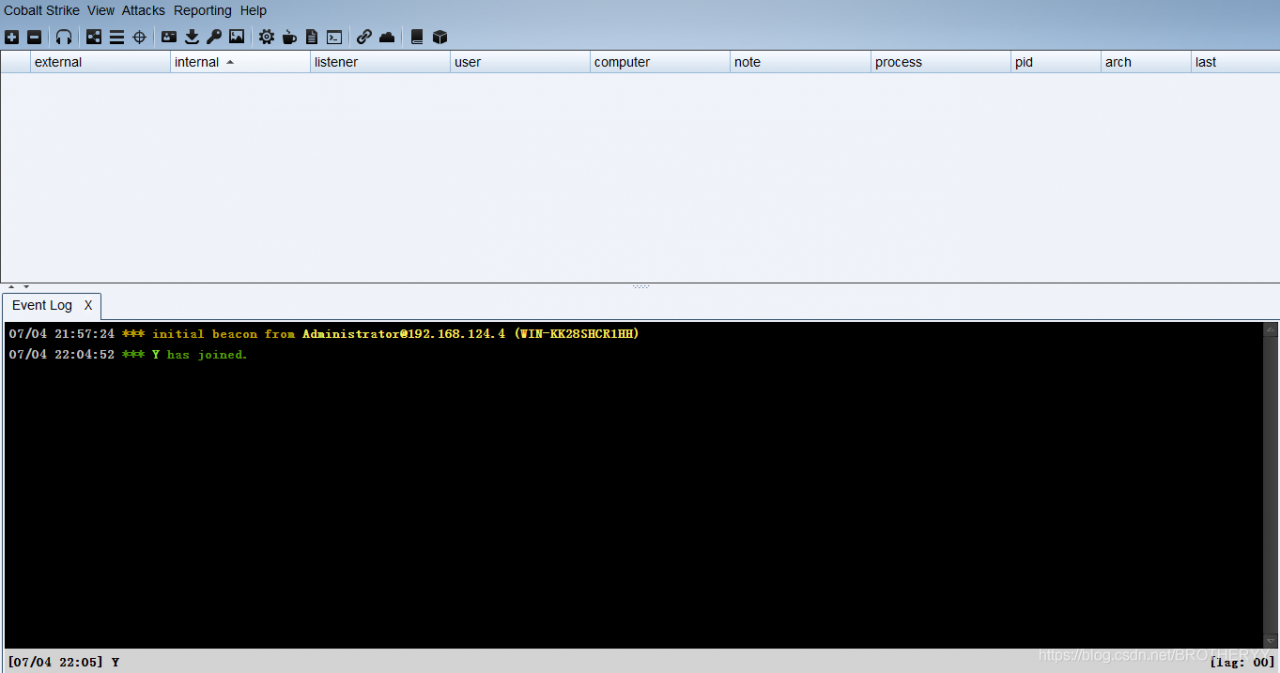Open keystrokes via the key icon
The width and height of the screenshot is (1280, 673).
pos(214,37)
